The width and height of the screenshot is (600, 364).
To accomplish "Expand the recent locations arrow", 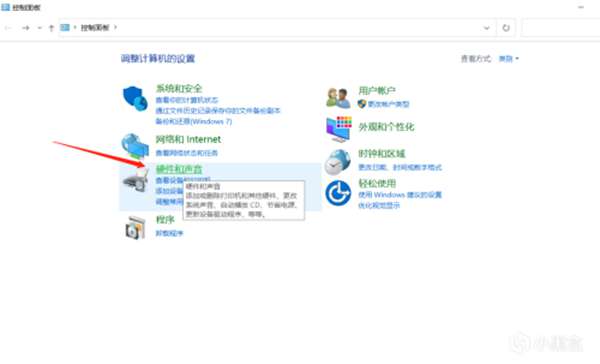I will (x=39, y=28).
